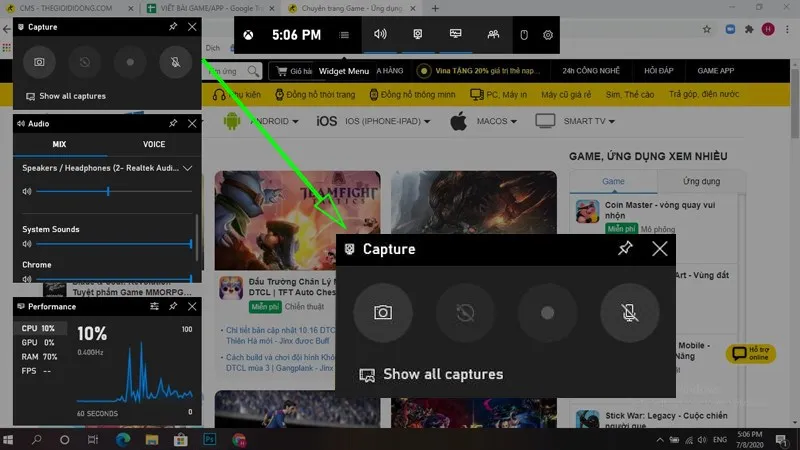Switch to CMS - THEGIOIDIDONG.COM tab
The height and width of the screenshot is (450, 800).
(x=68, y=8)
